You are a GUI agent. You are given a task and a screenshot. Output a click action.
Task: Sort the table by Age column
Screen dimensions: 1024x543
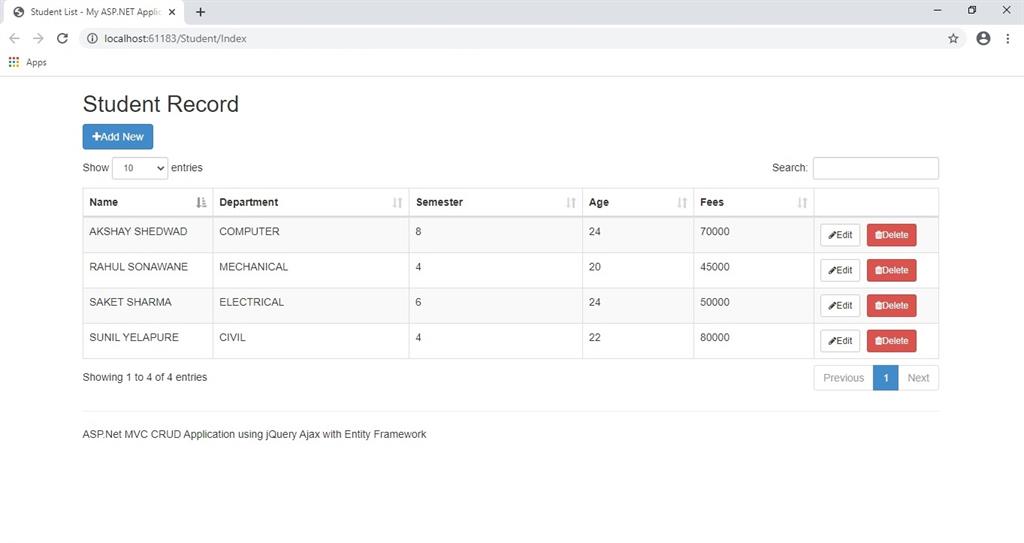click(x=637, y=202)
